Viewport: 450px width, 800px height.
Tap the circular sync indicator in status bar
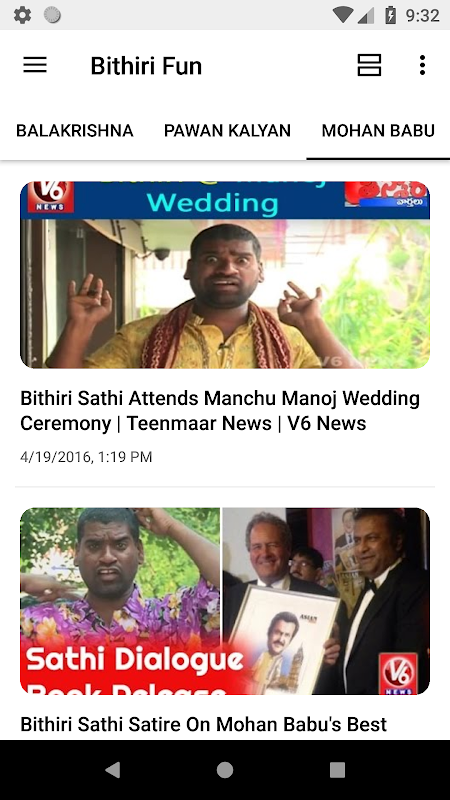[52, 15]
